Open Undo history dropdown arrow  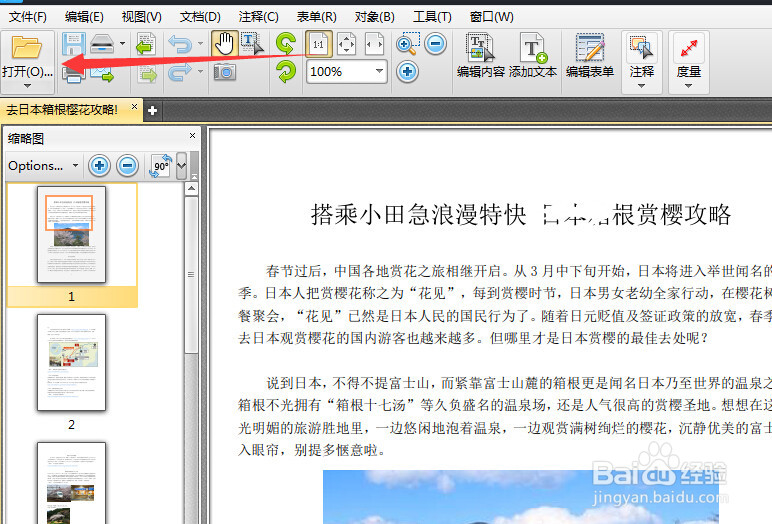[200, 44]
